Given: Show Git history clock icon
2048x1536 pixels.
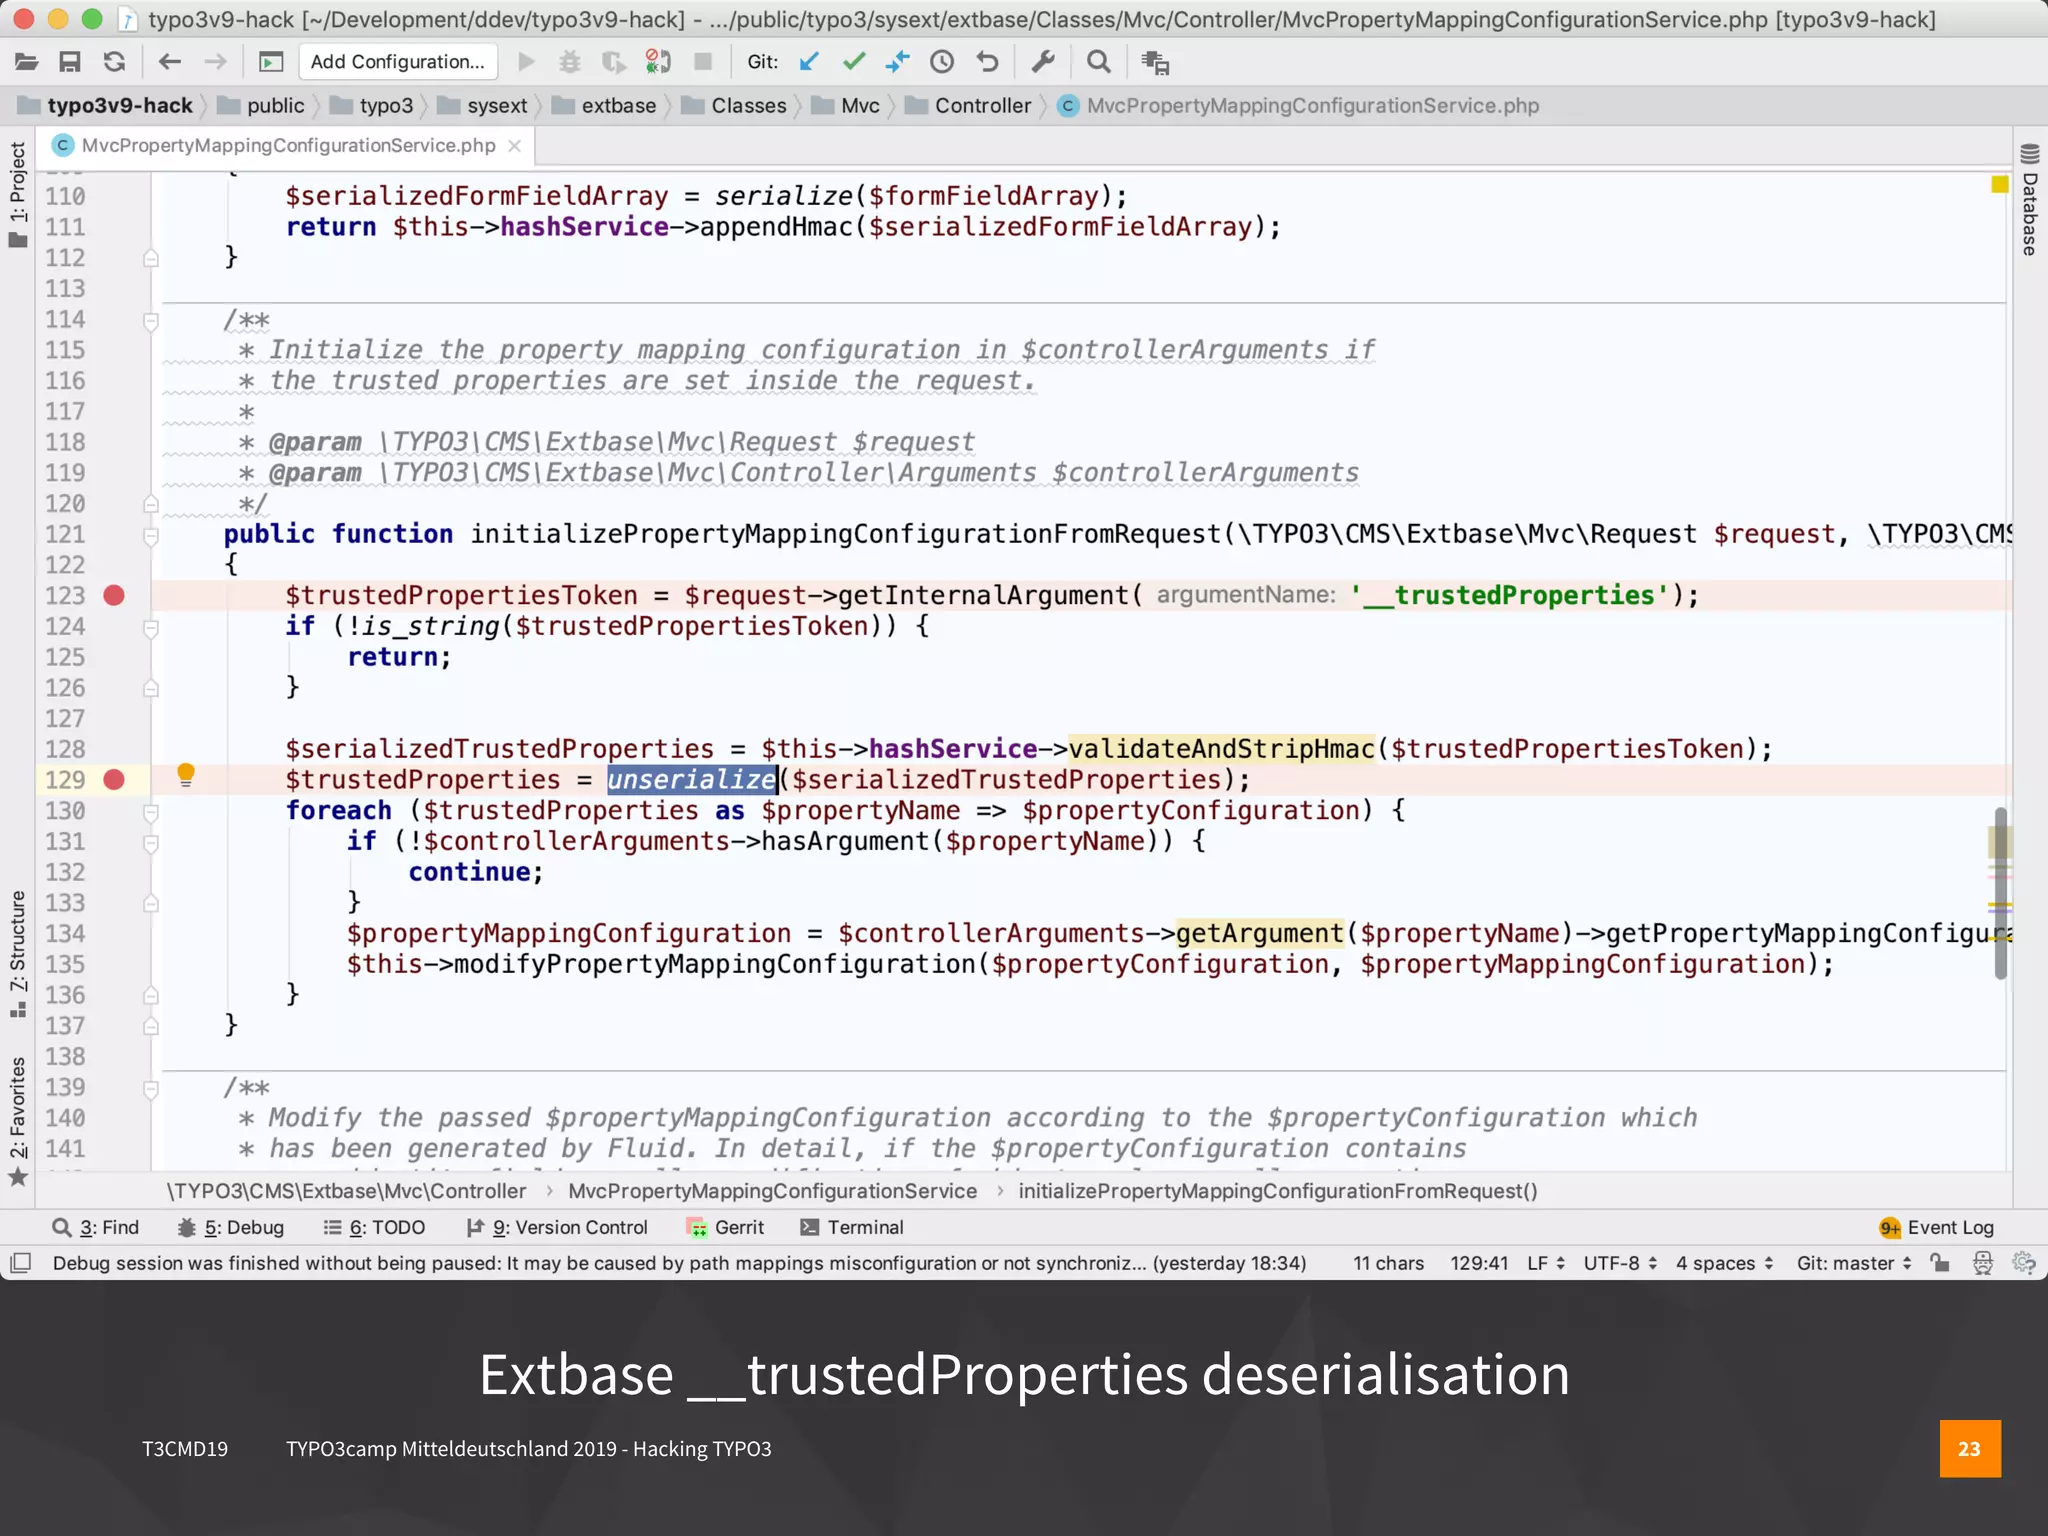Looking at the screenshot, I should tap(942, 62).
